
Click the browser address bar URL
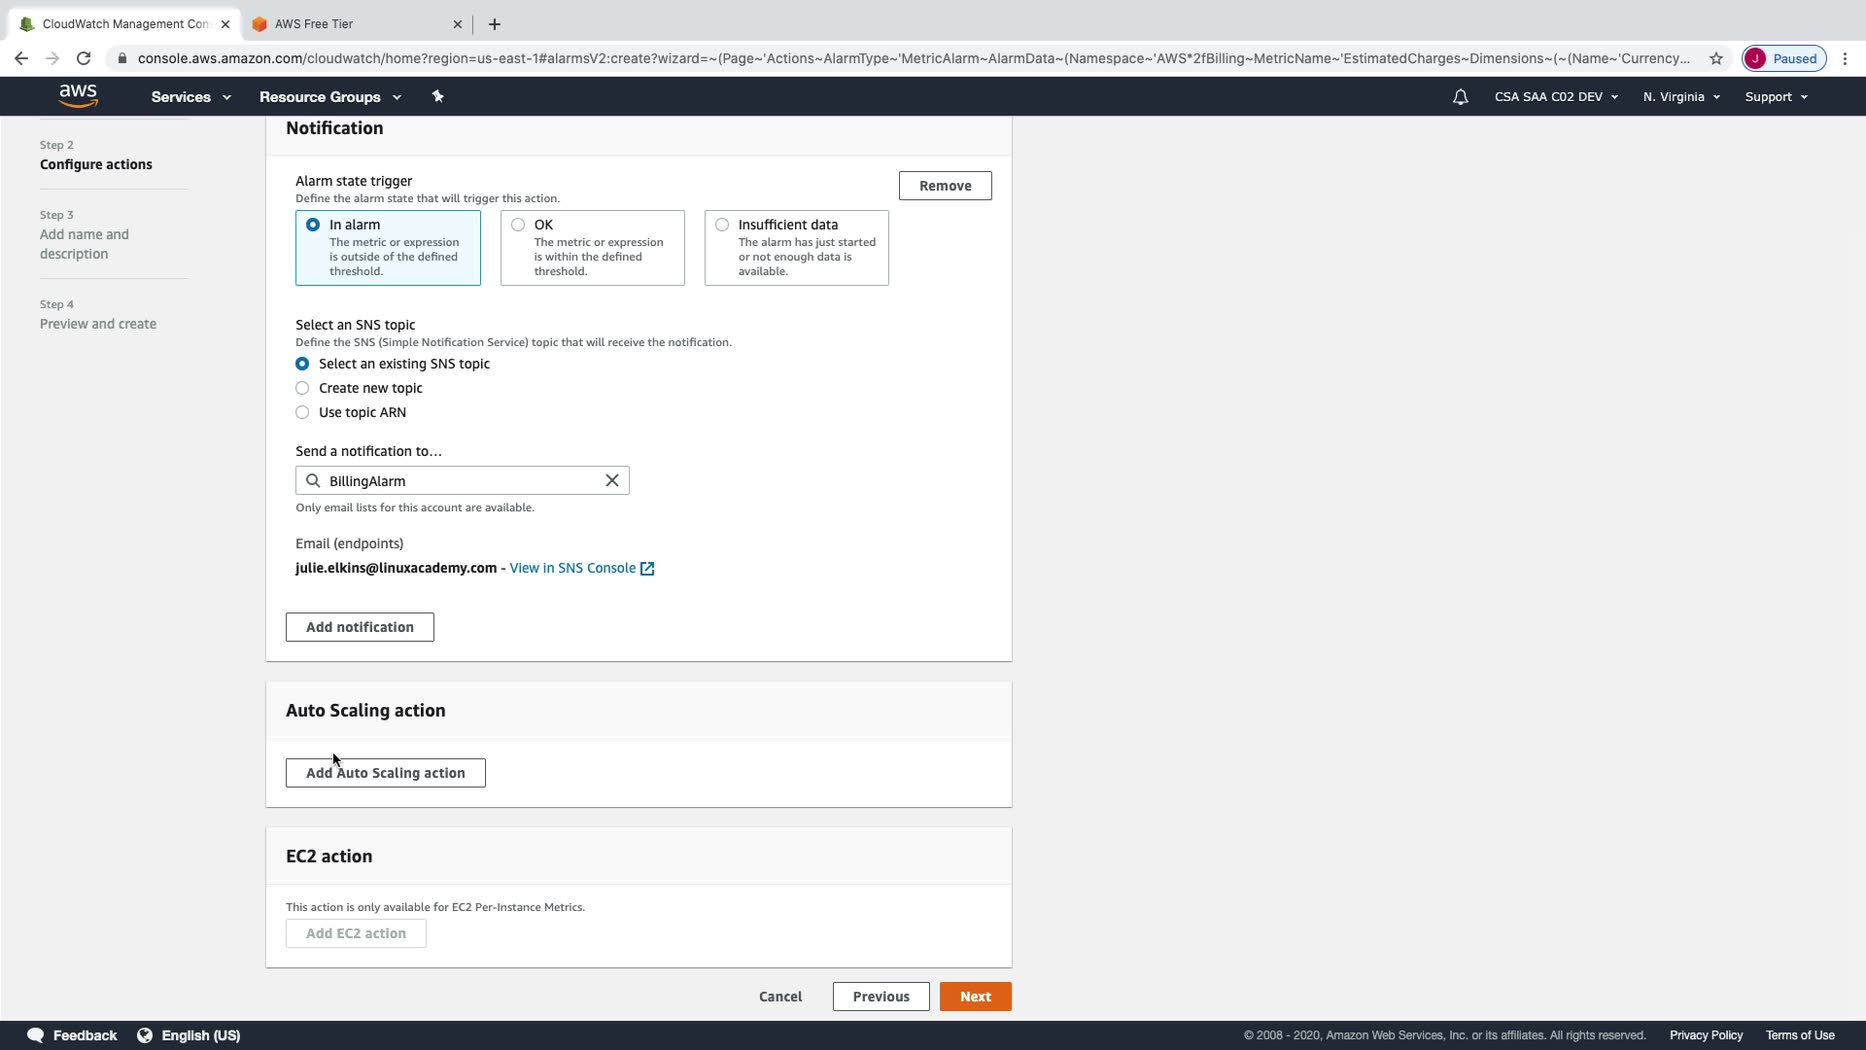click(x=913, y=58)
